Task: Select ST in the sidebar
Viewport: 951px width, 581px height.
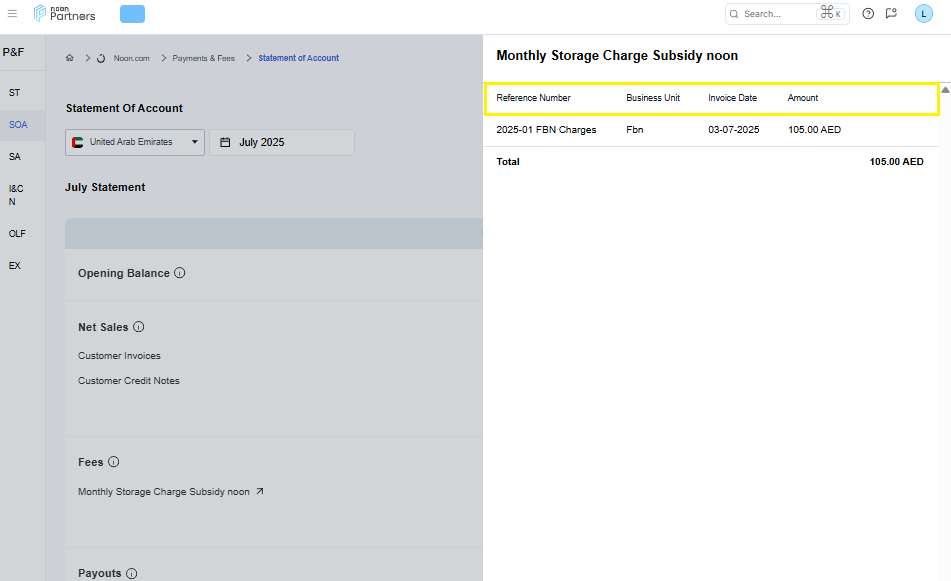Action: point(15,93)
